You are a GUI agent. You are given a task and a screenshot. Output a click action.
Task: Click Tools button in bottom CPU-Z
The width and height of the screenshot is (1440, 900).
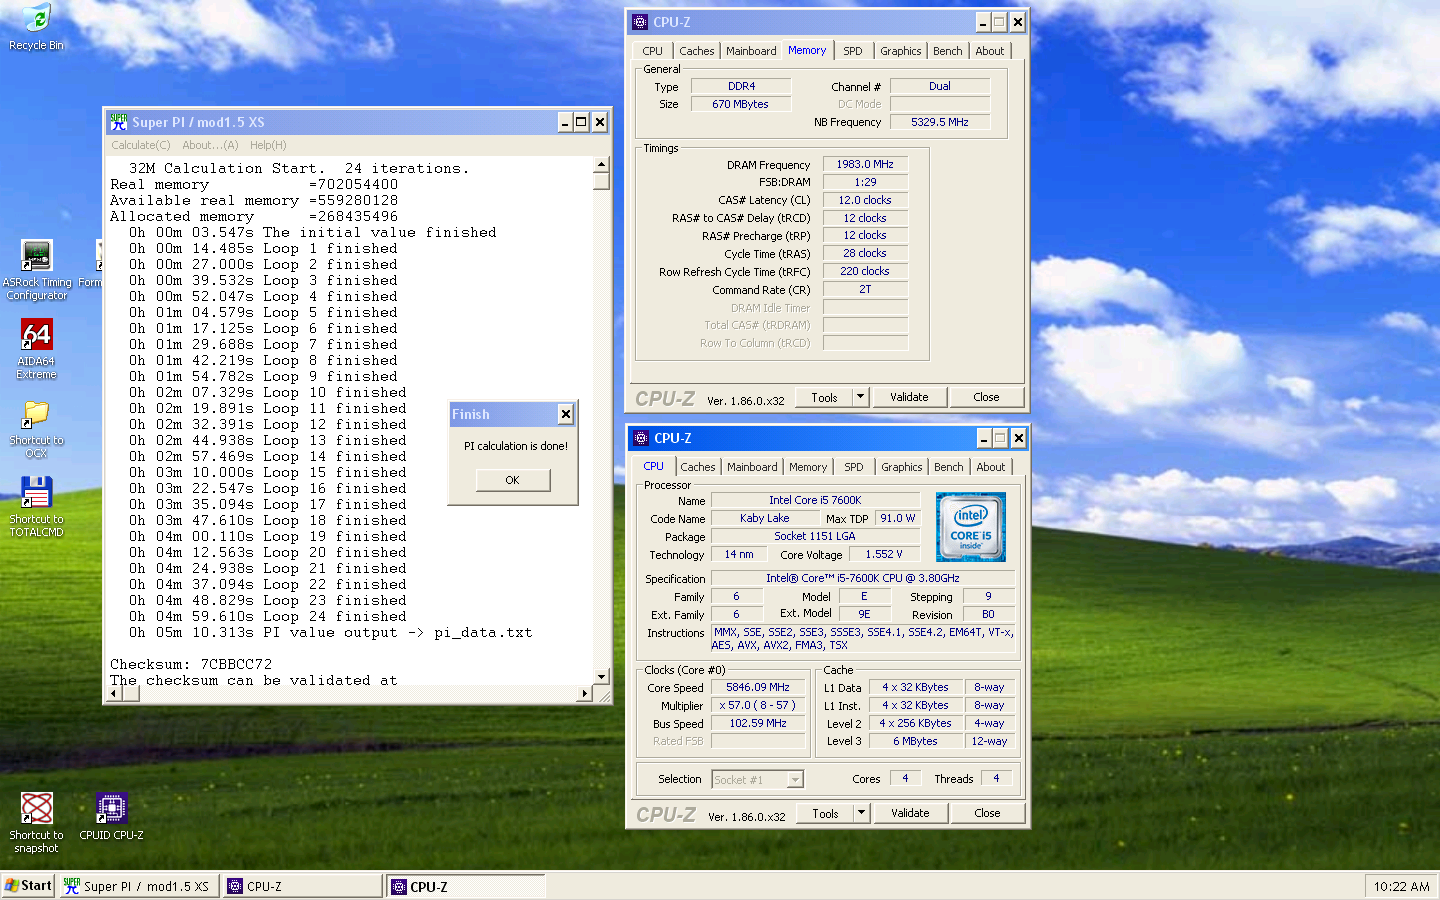coord(825,813)
